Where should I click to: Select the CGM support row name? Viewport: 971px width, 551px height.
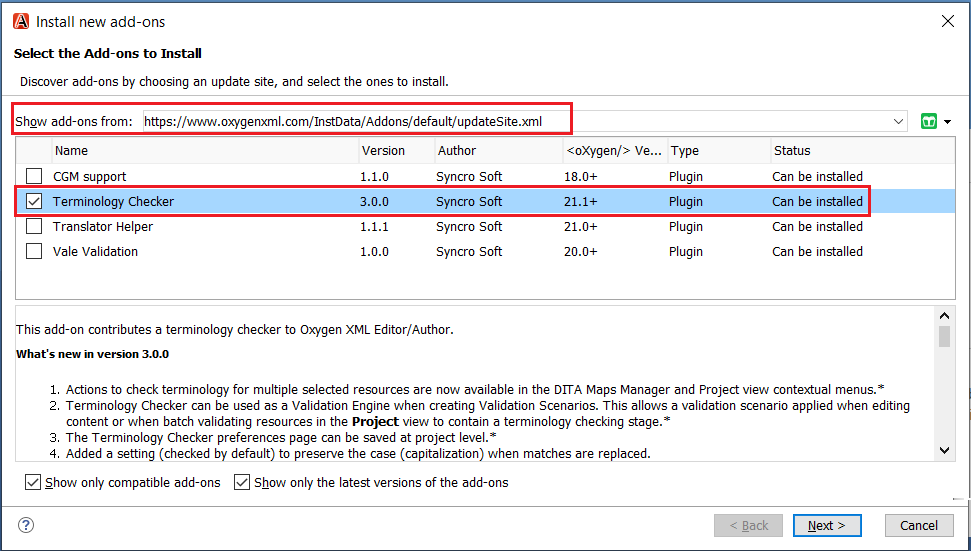90,176
